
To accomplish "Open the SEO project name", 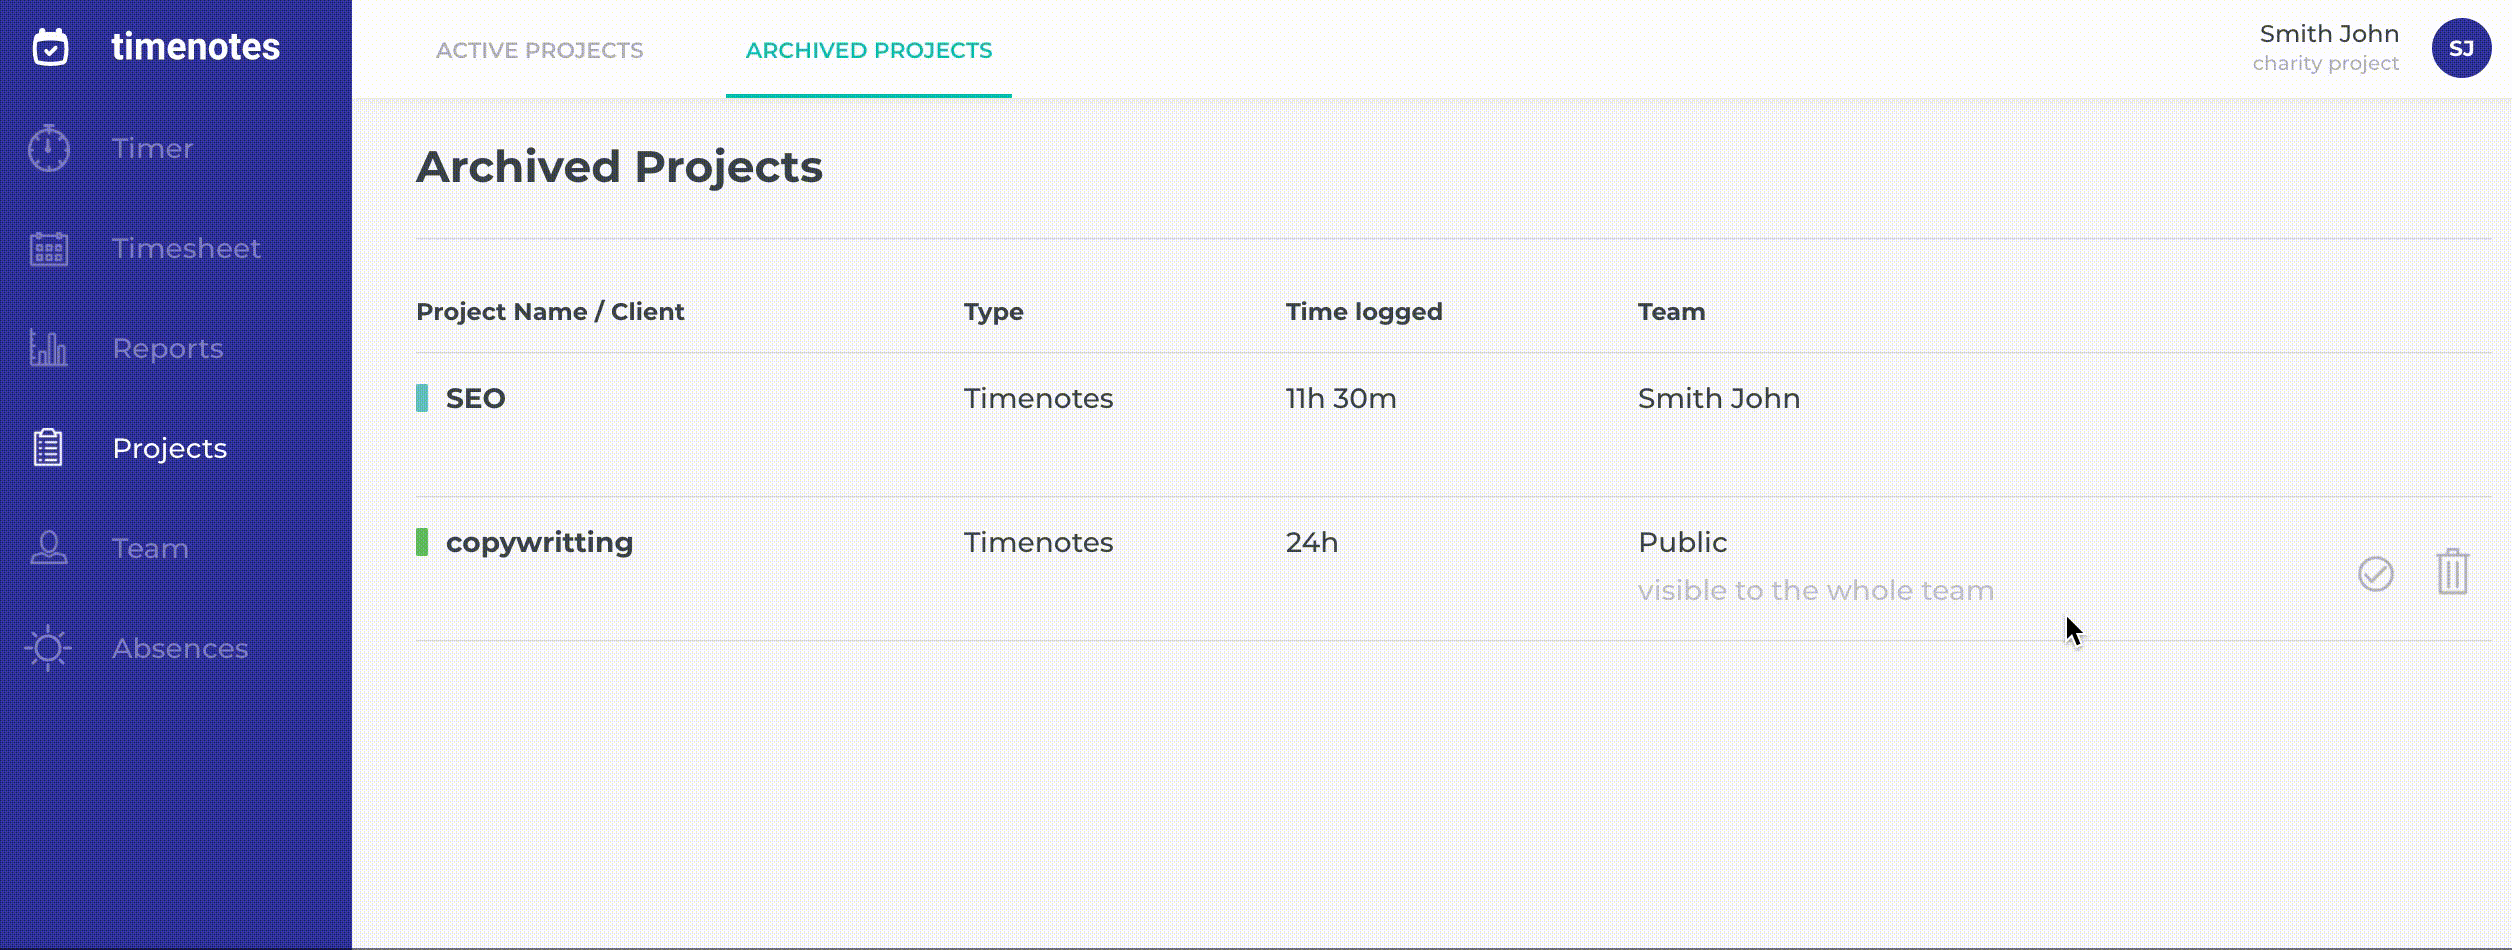I will [x=475, y=398].
